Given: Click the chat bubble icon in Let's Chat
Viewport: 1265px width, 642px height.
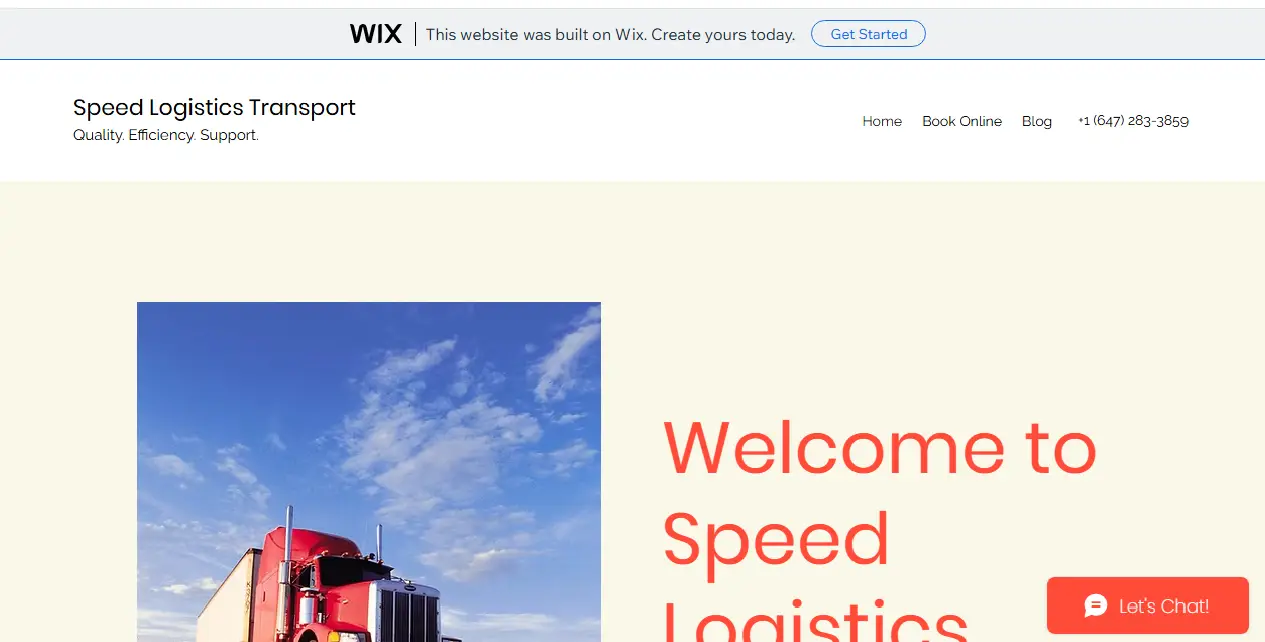Looking at the screenshot, I should coord(1096,606).
